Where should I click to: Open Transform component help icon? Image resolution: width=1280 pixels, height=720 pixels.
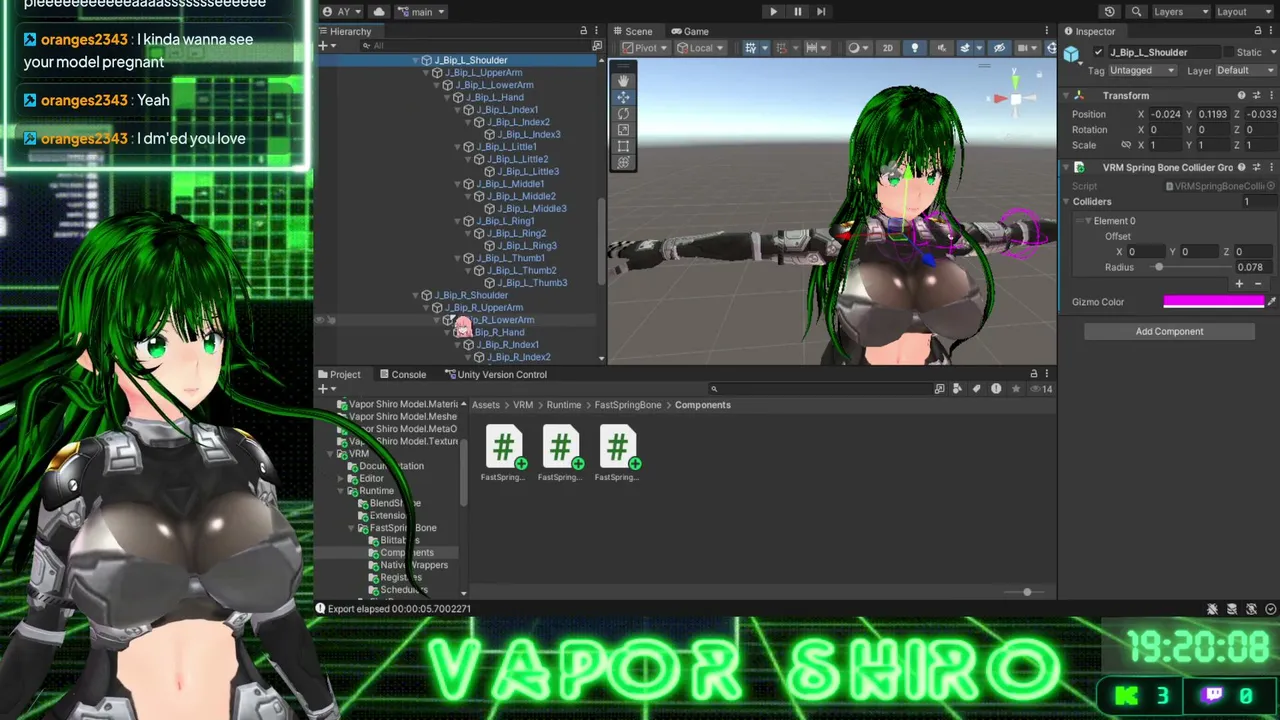click(1242, 95)
